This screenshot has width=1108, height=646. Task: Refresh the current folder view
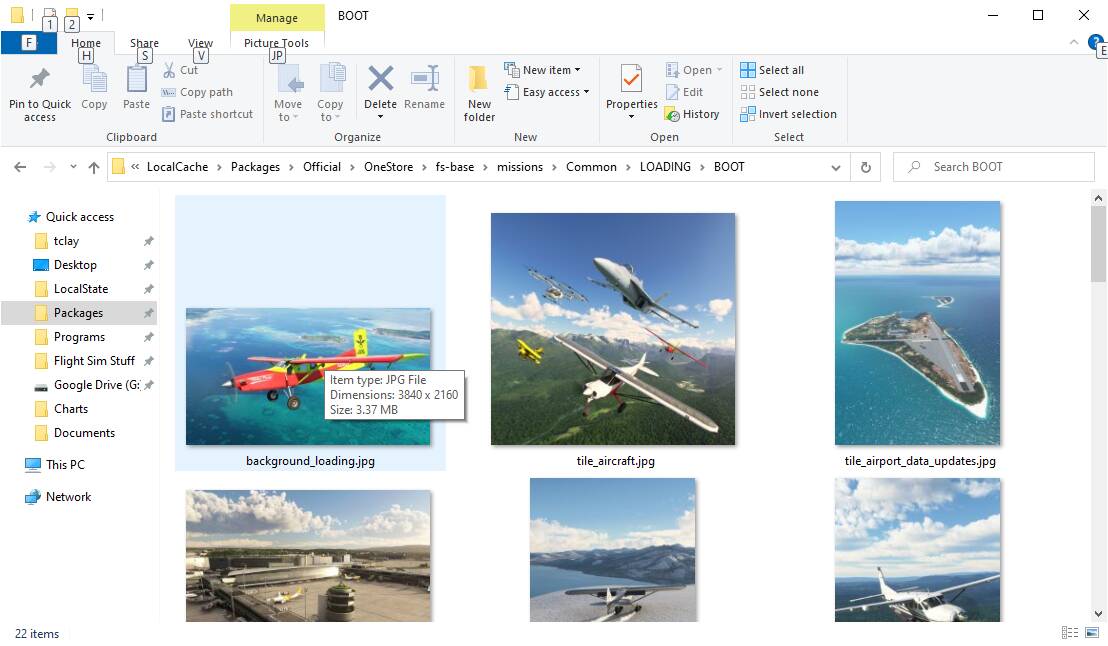[866, 167]
